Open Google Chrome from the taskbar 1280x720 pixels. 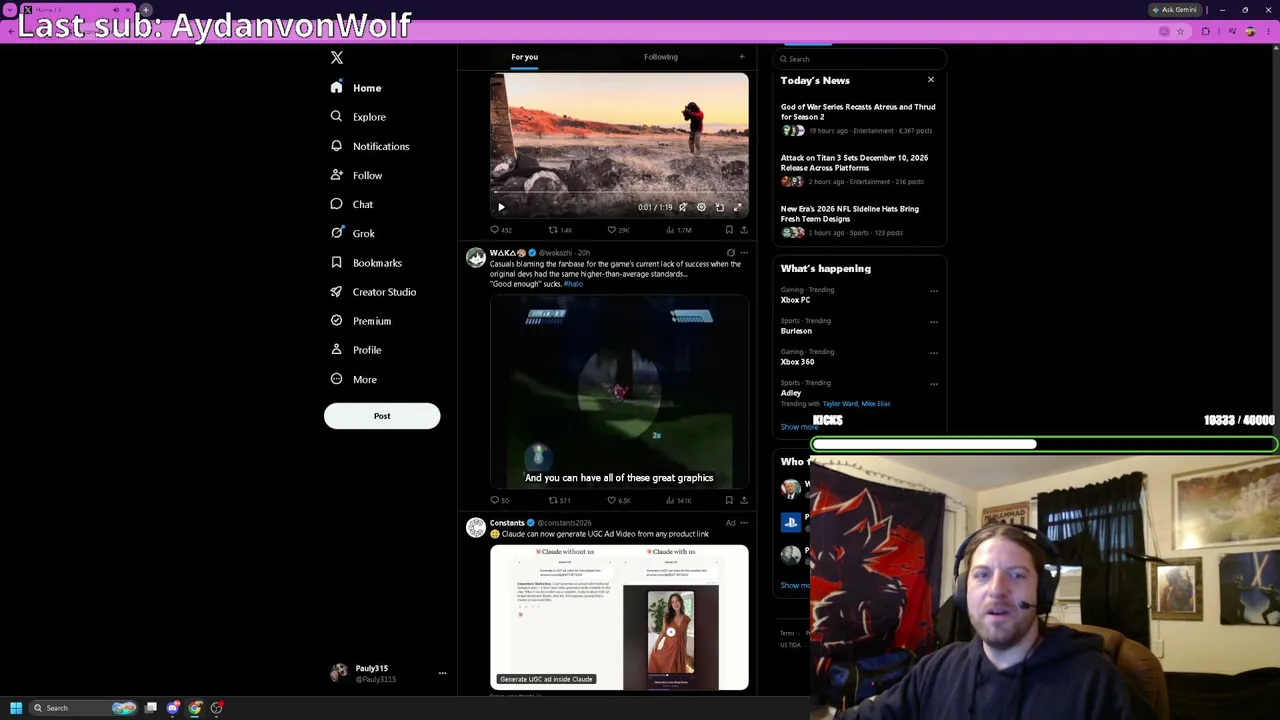coord(195,708)
